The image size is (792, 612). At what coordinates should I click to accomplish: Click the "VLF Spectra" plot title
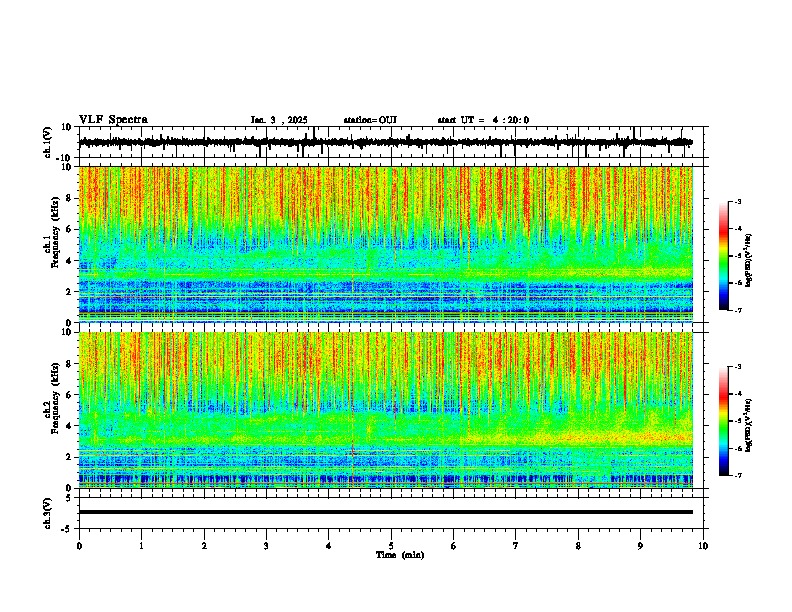pos(113,120)
